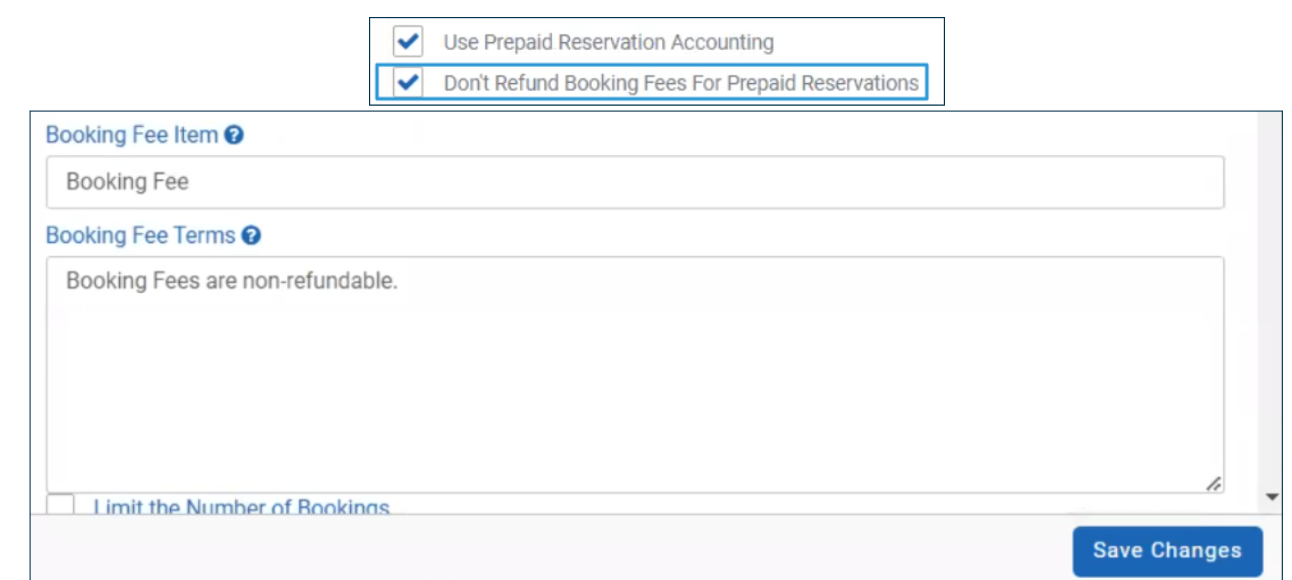Click the help icon beside Booking Fee Item
The image size is (1292, 580).
pyautogui.click(x=234, y=135)
